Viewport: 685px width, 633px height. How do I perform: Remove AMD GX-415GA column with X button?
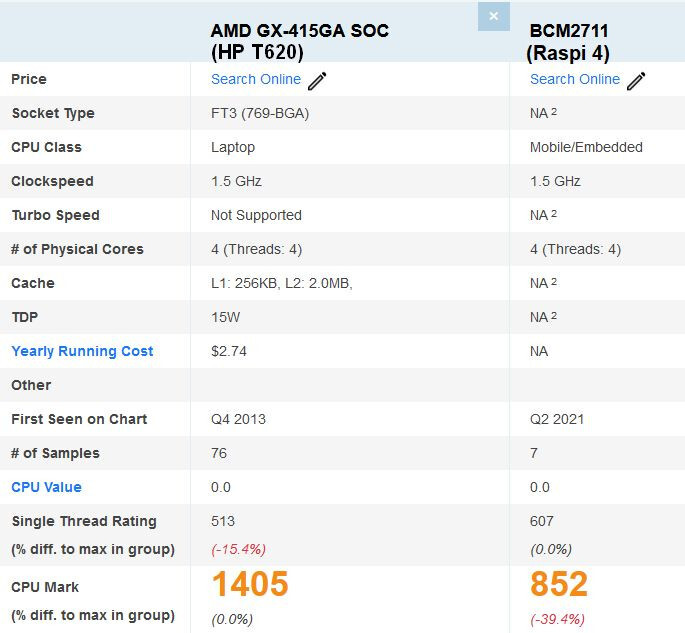click(x=494, y=17)
